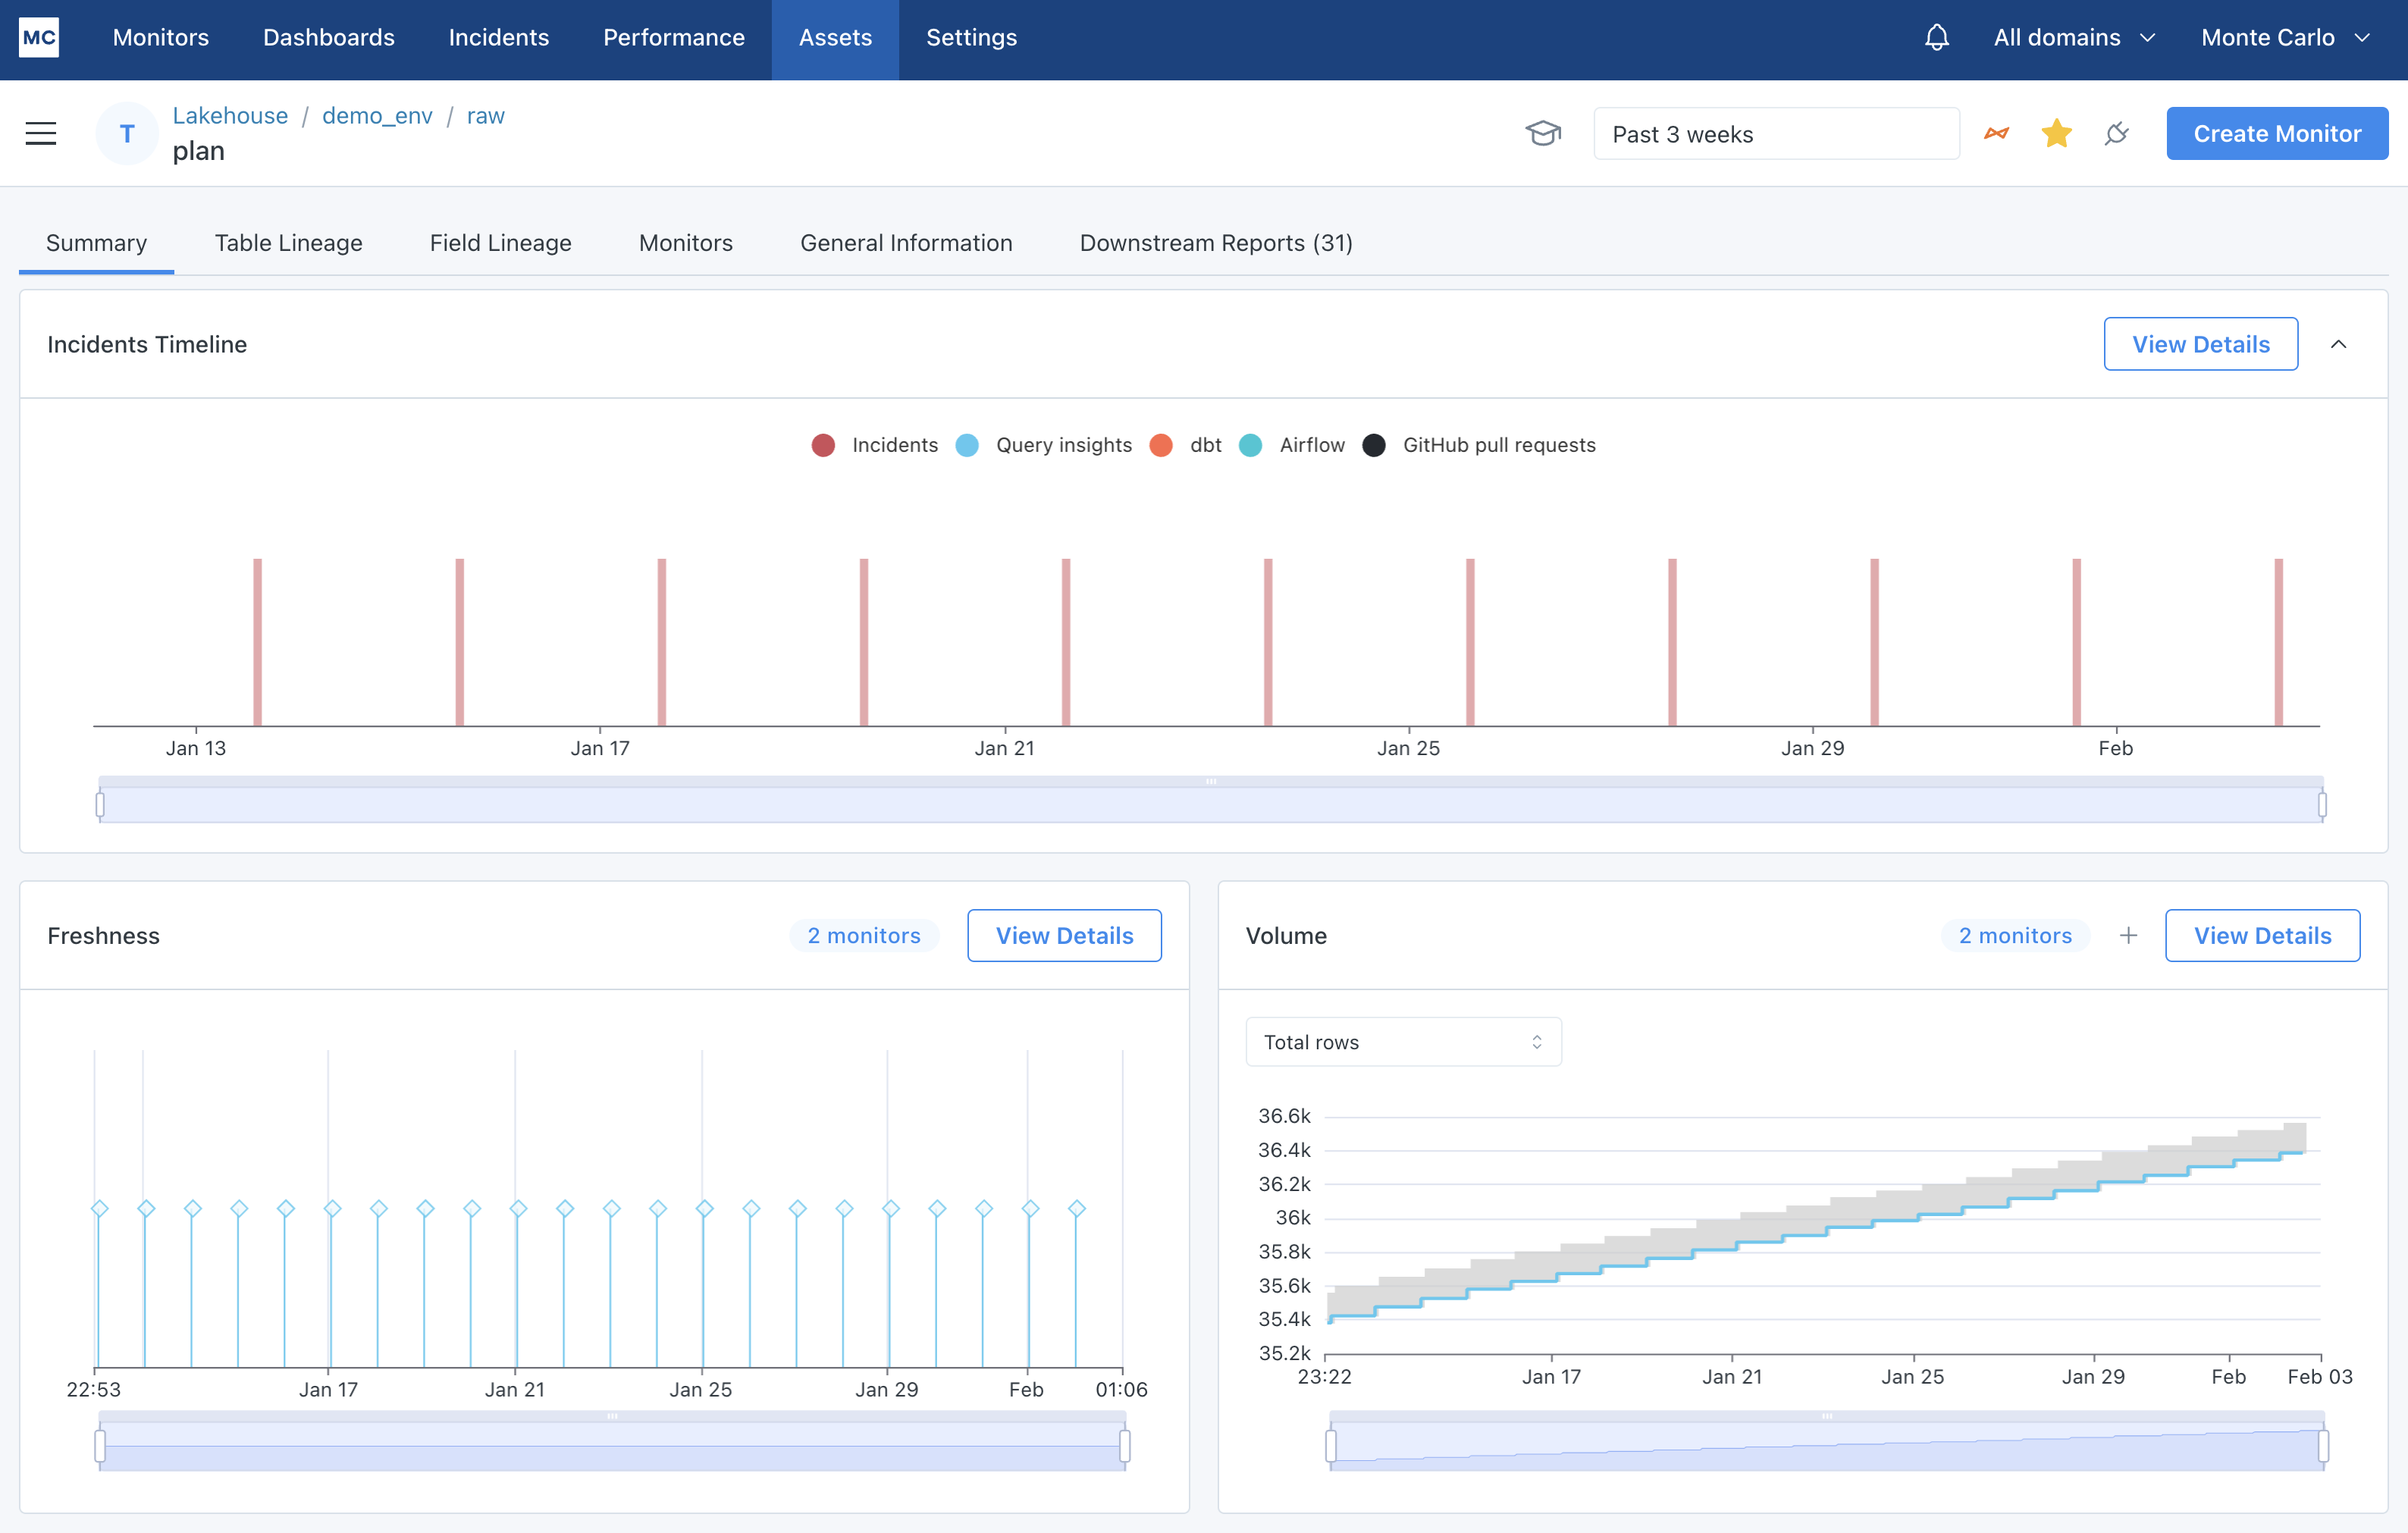The height and width of the screenshot is (1533, 2408).
Task: Toggle the yellow favorite star
Action: (2056, 133)
